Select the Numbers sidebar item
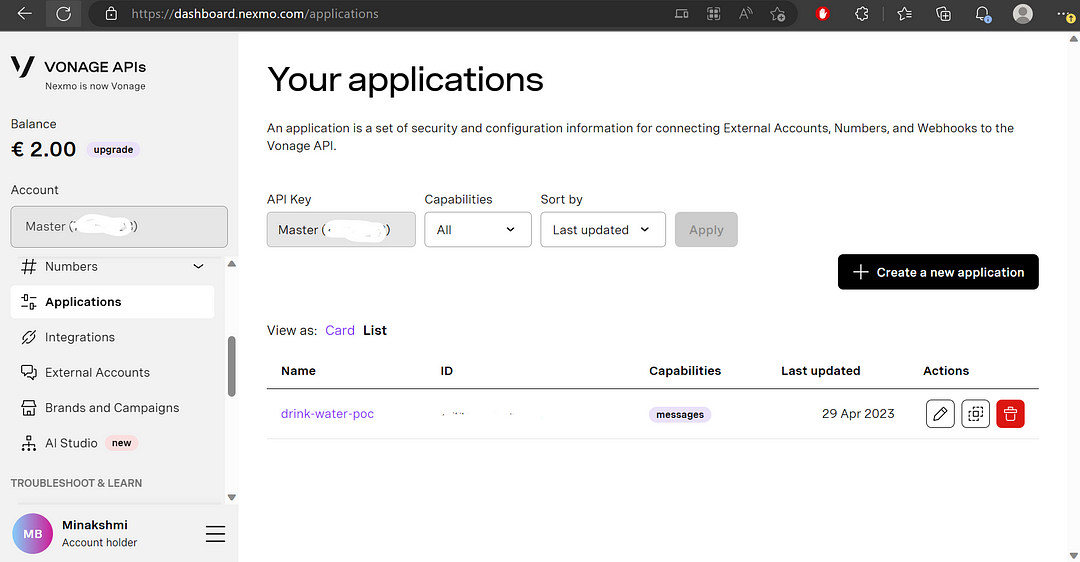 click(x=72, y=267)
